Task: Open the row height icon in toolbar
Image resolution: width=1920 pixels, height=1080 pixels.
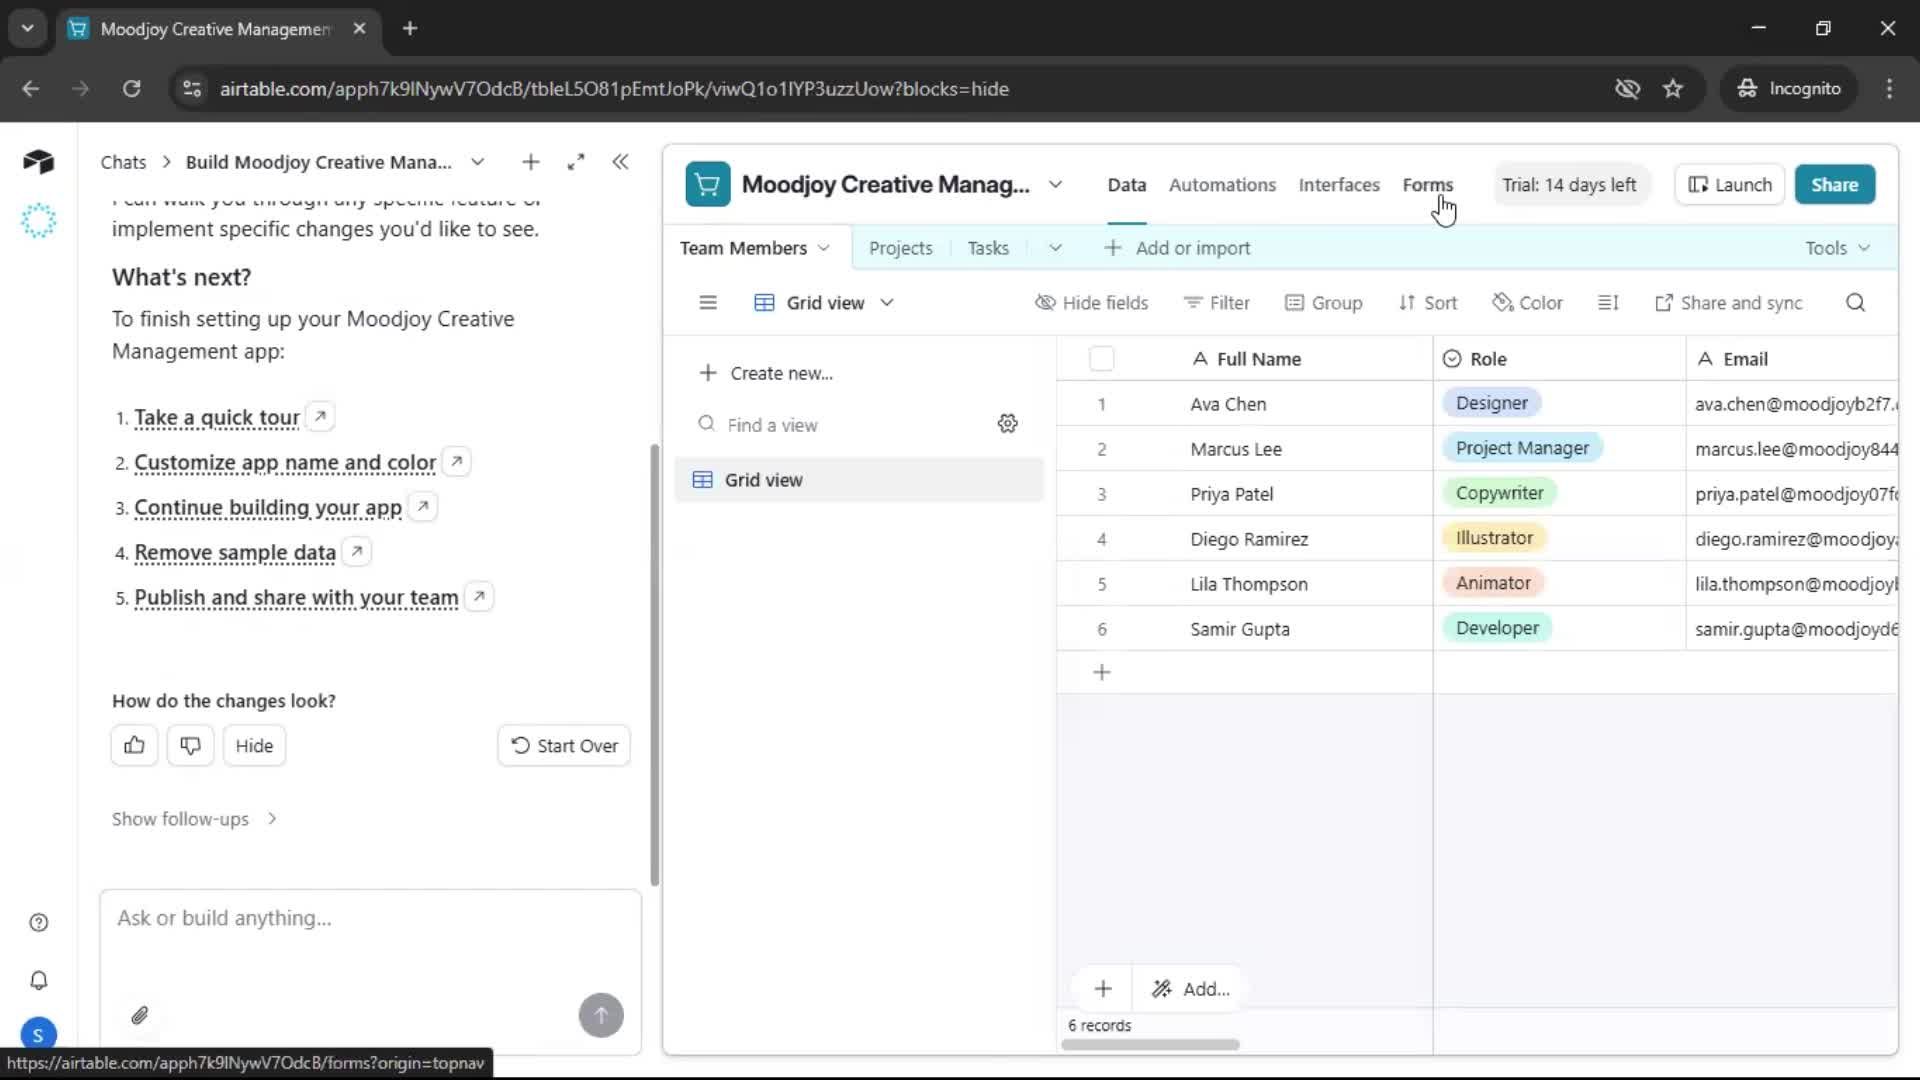Action: [x=1608, y=303]
